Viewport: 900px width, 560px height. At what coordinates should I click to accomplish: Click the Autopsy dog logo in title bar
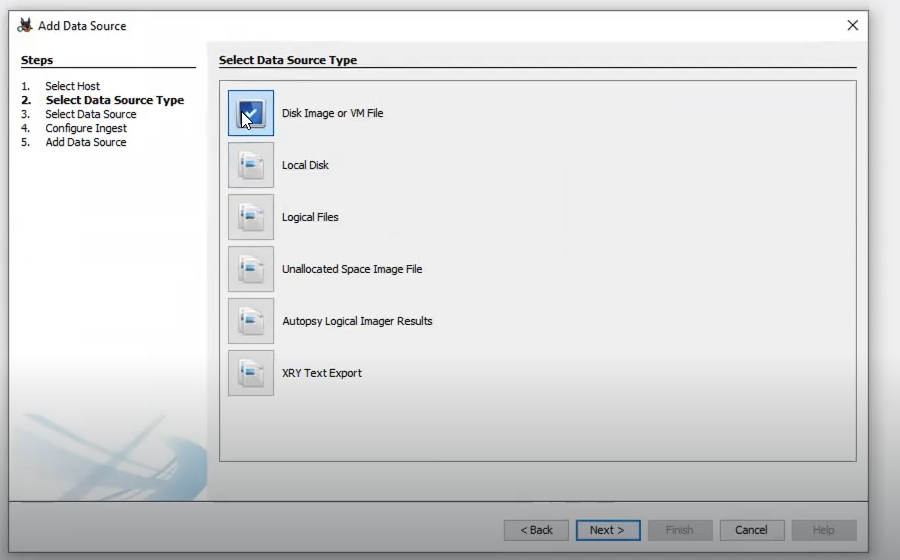25,26
